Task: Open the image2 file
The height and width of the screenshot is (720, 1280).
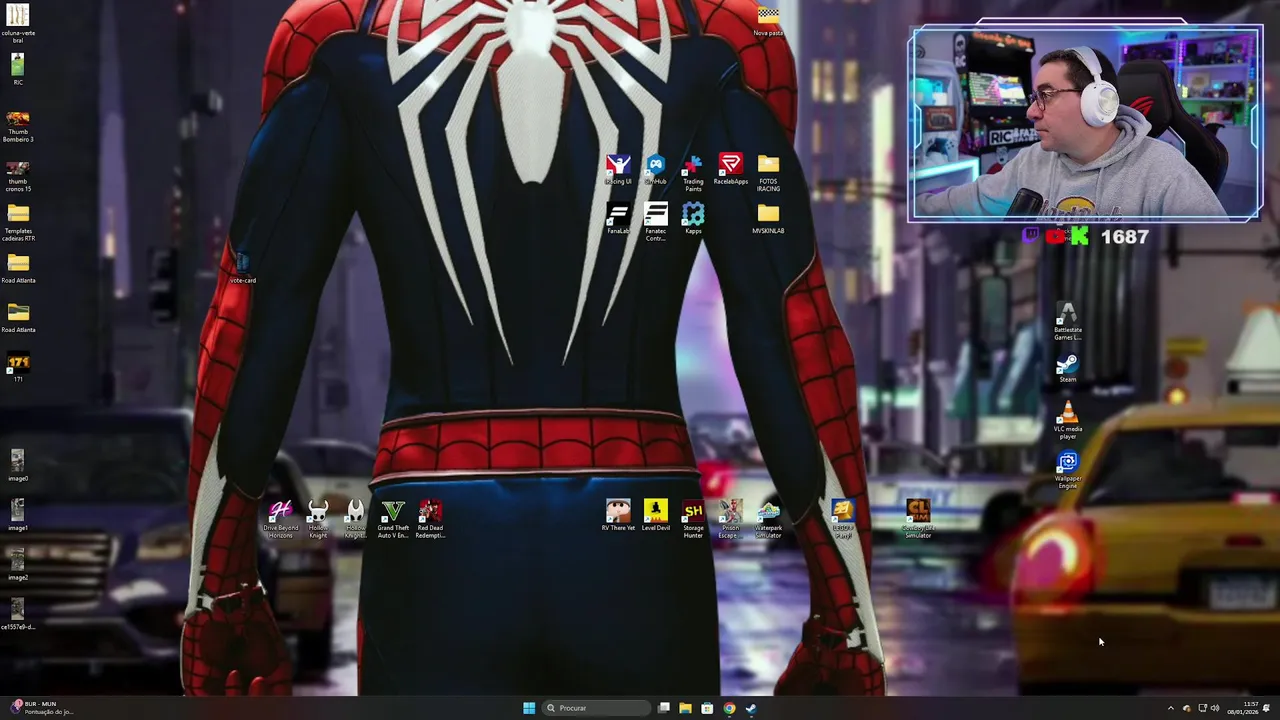Action: click(x=18, y=565)
